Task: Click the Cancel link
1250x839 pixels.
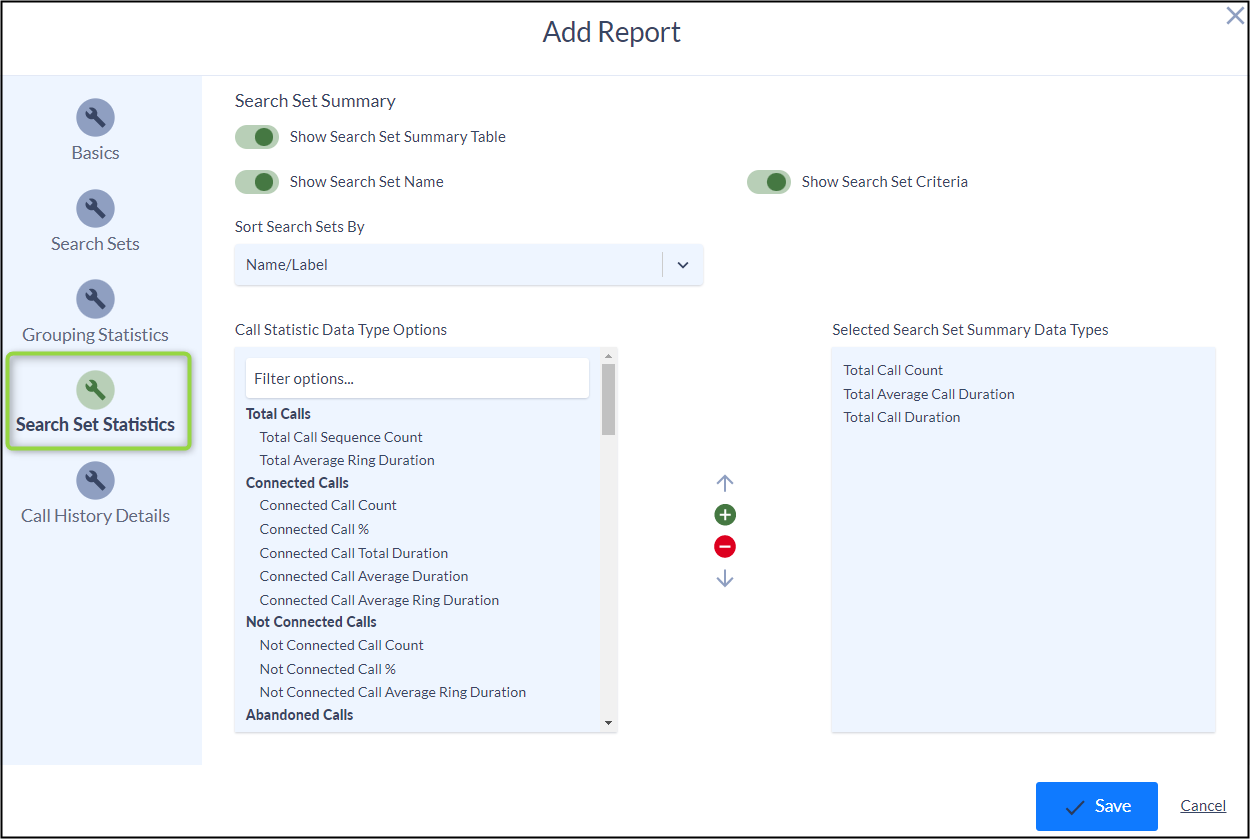Action: coord(1203,806)
